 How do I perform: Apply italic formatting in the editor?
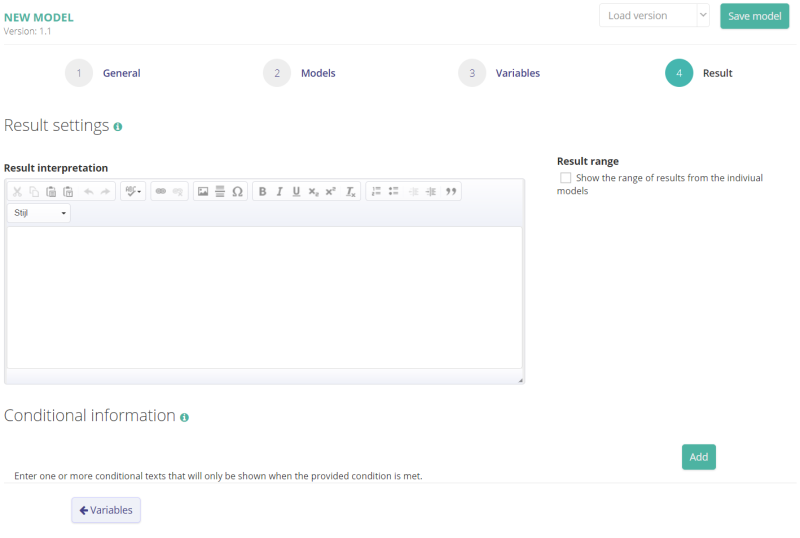point(280,191)
